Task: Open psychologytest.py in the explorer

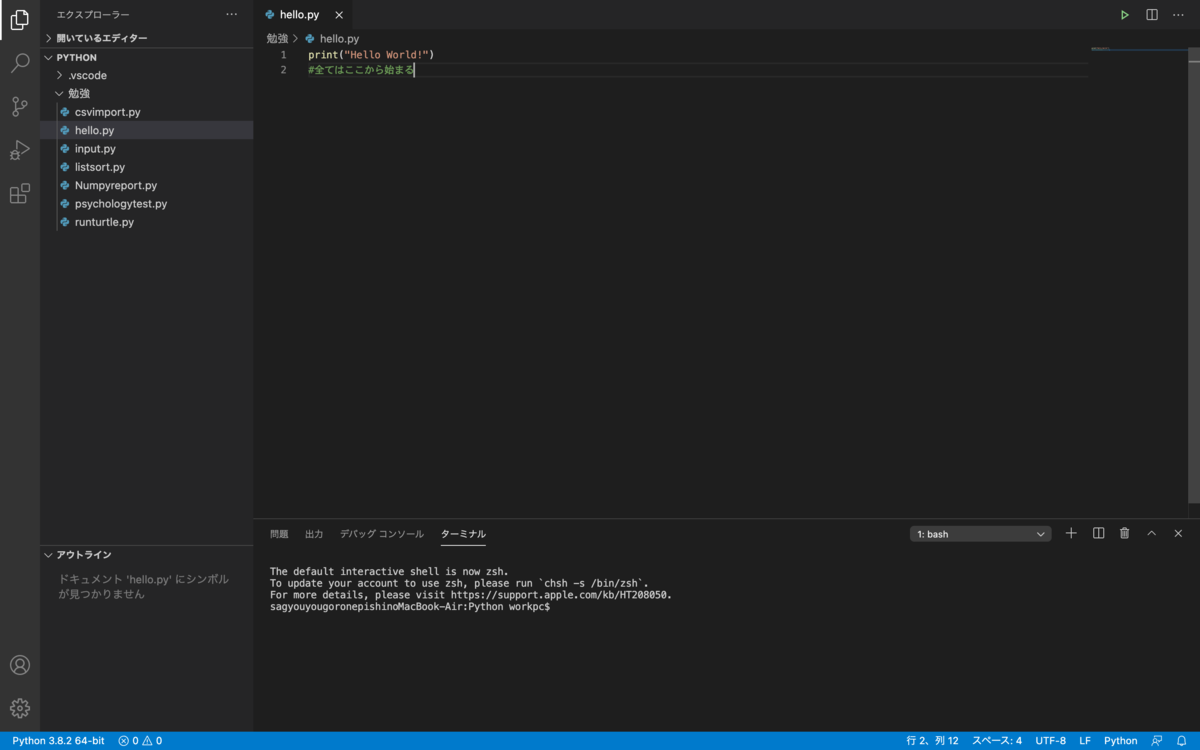Action: coord(147,203)
